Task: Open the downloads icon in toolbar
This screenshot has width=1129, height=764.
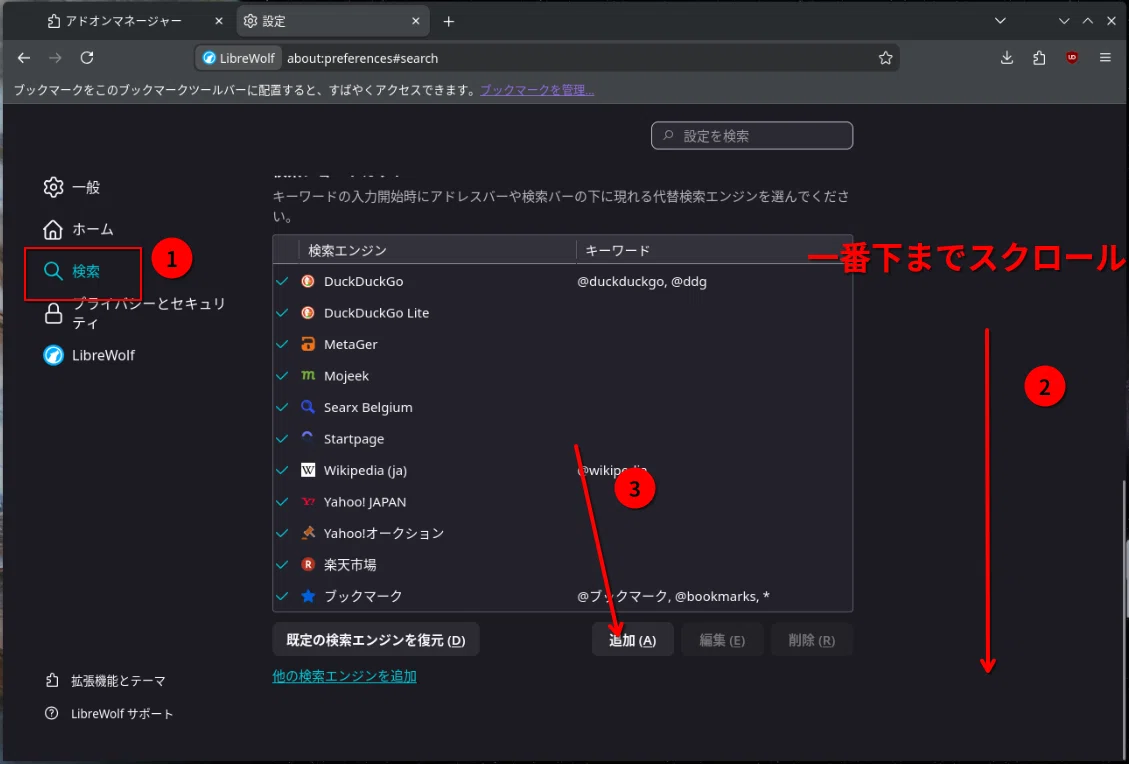Action: [x=1007, y=58]
